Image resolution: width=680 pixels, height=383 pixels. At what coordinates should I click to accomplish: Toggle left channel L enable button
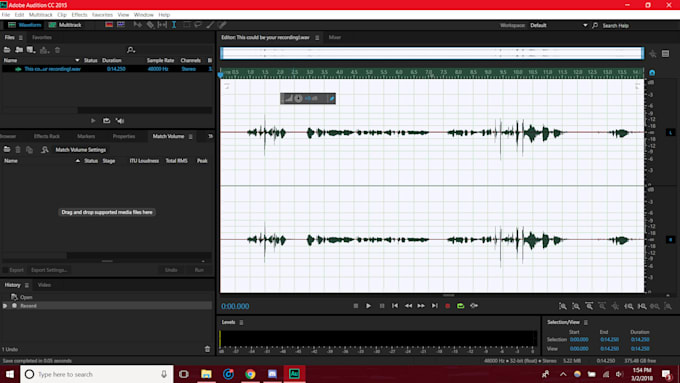(670, 132)
